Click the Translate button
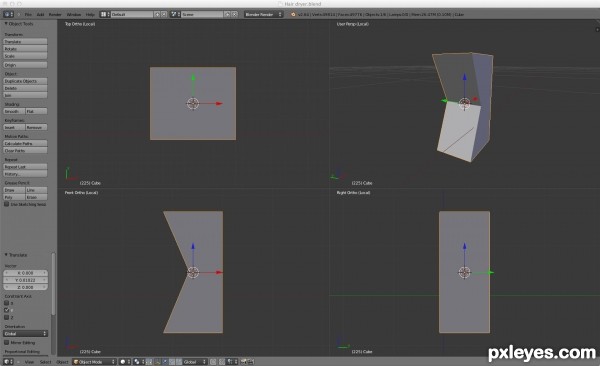 pos(25,41)
